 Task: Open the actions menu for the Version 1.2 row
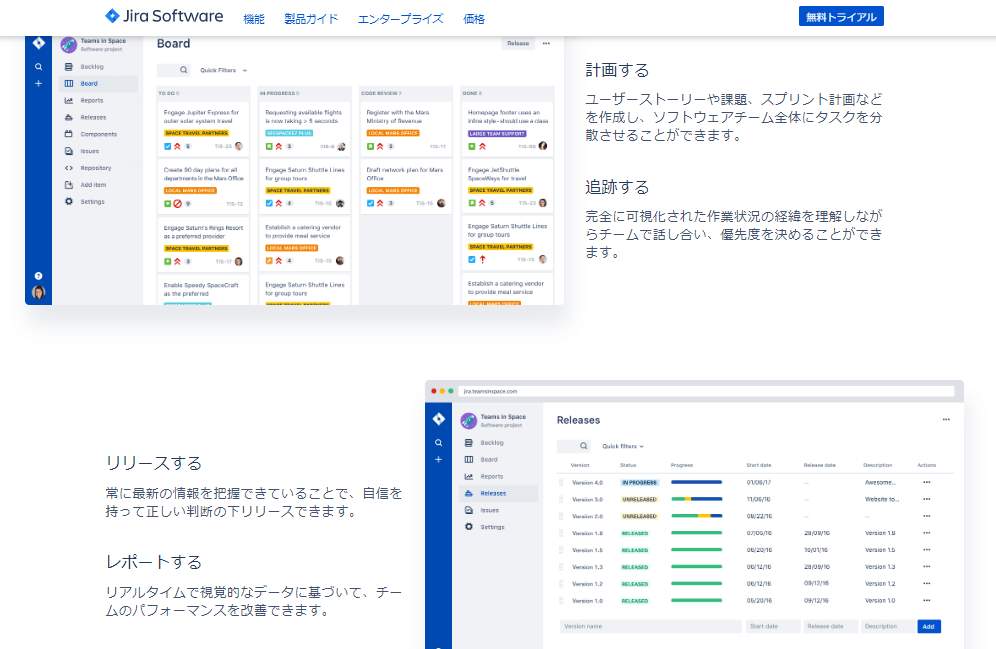[927, 584]
